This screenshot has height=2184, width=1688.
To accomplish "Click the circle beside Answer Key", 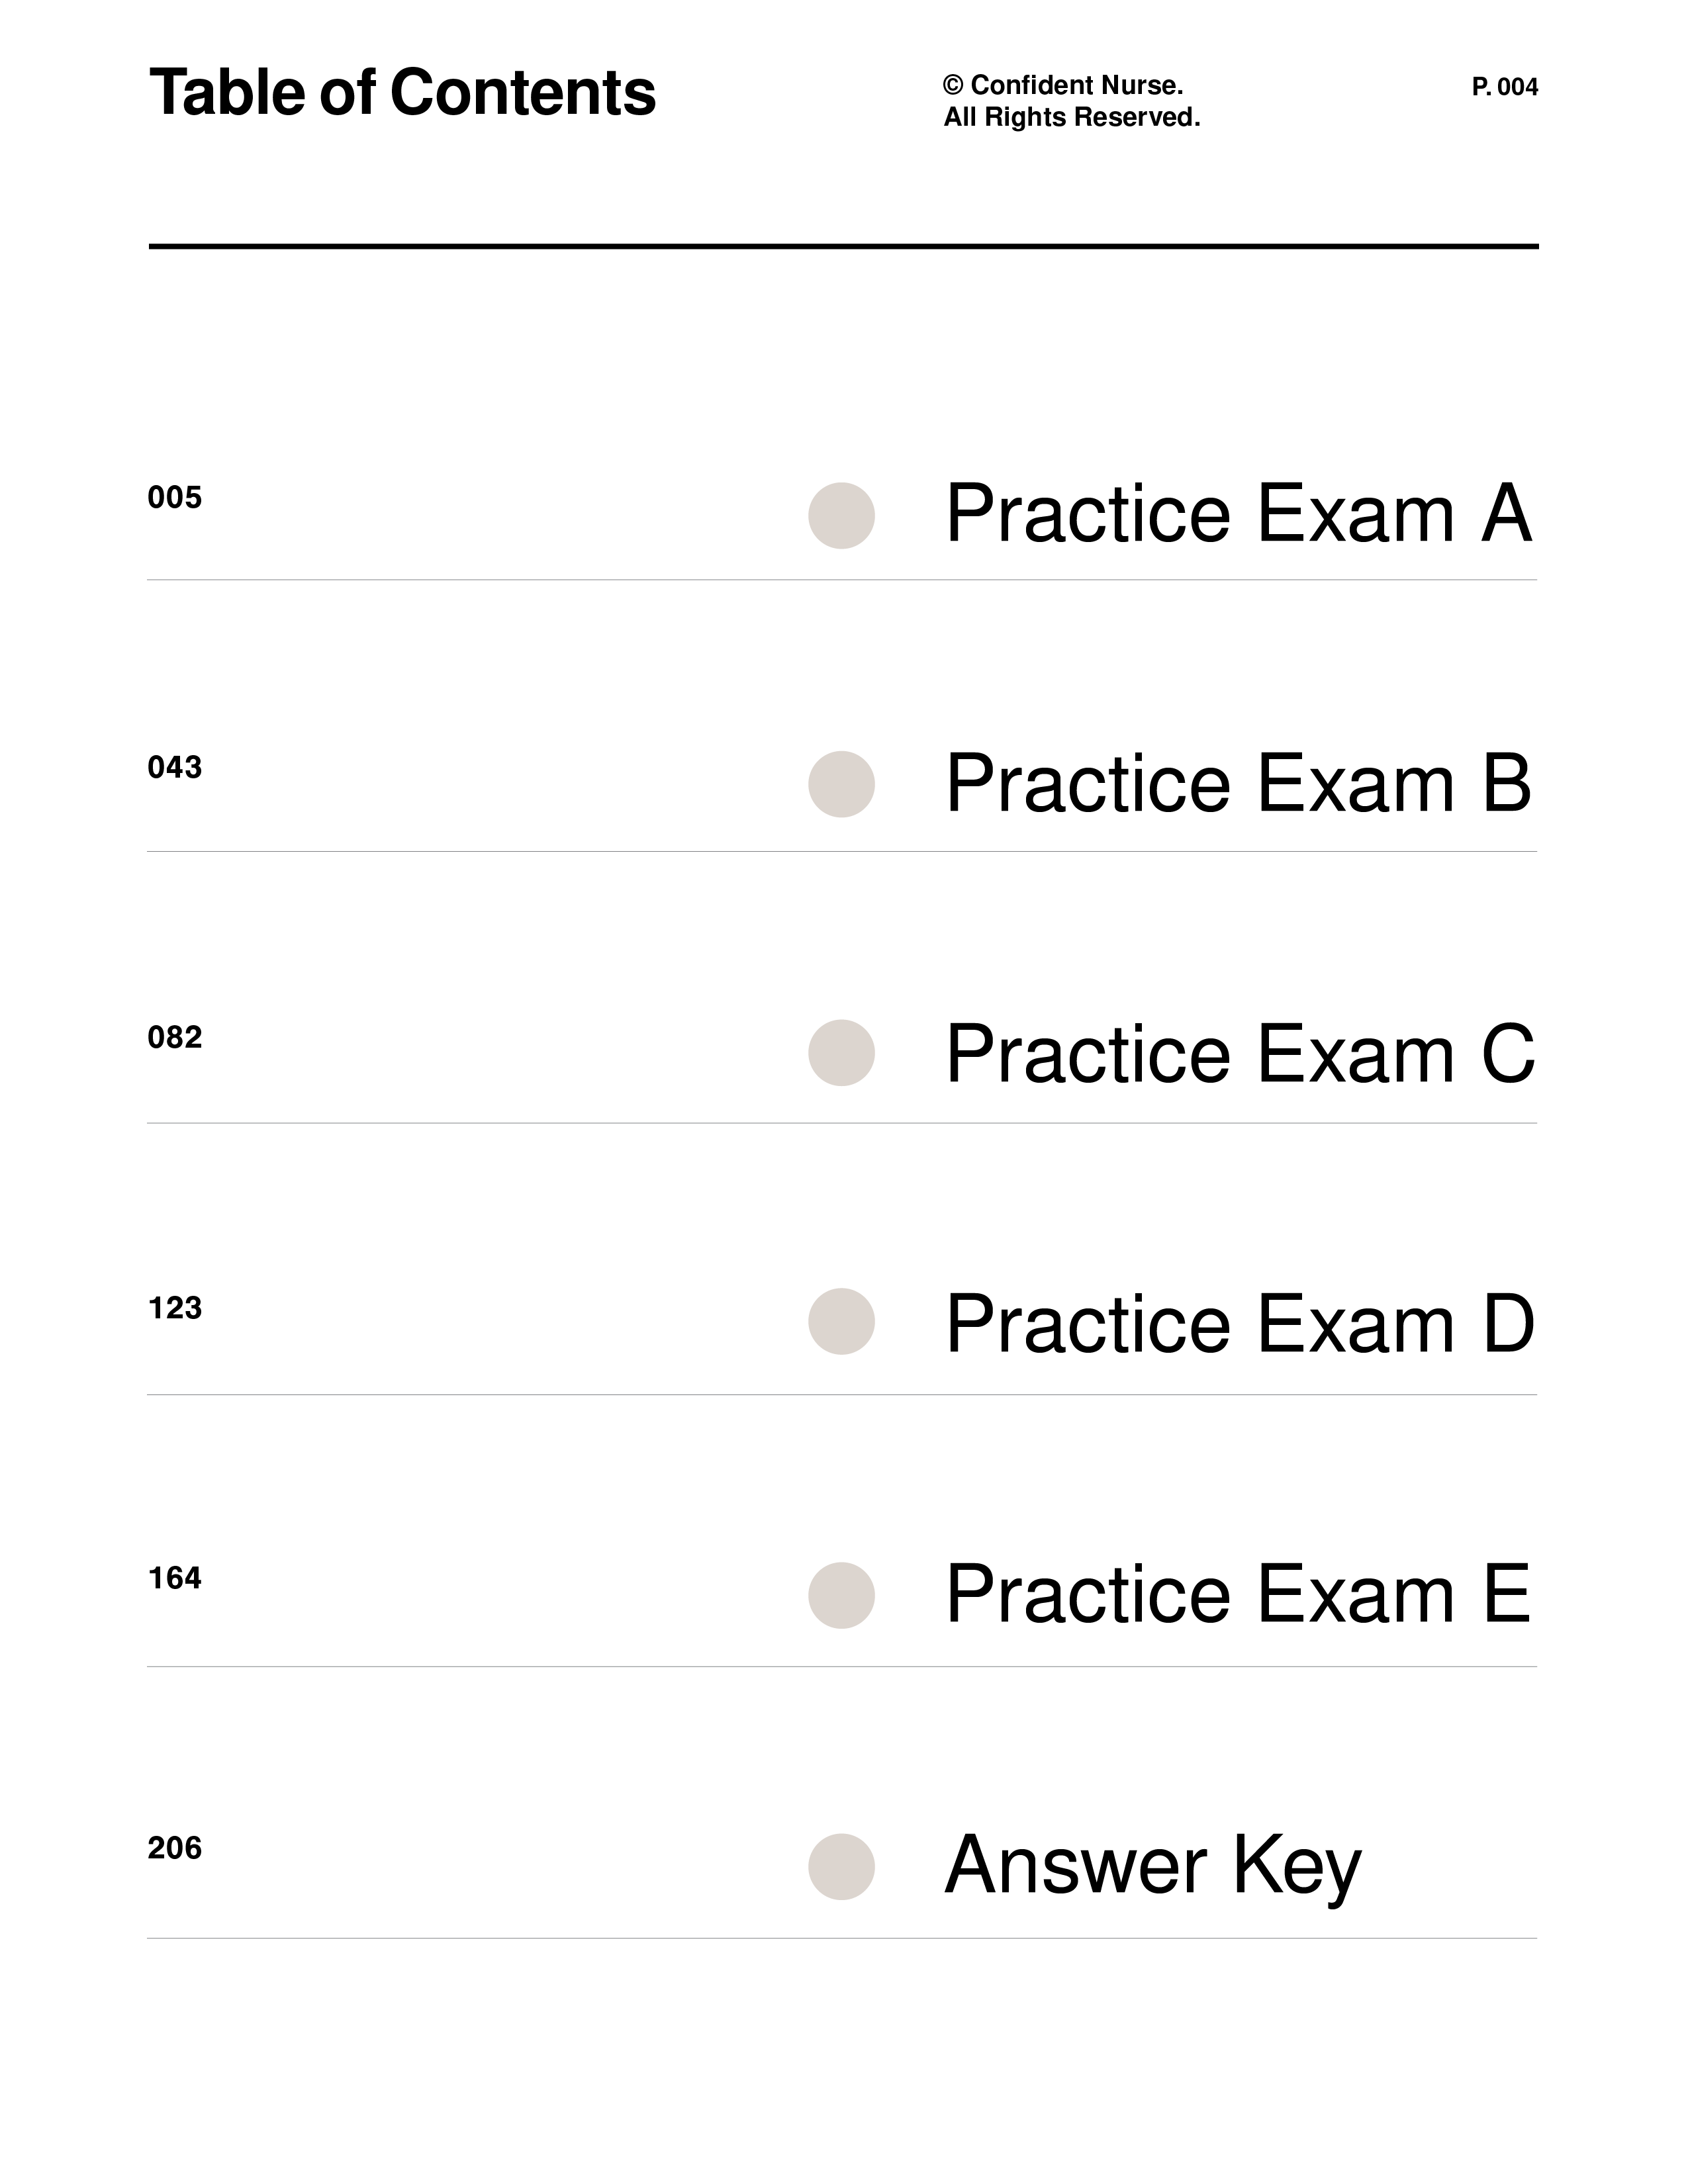I will tap(841, 1867).
